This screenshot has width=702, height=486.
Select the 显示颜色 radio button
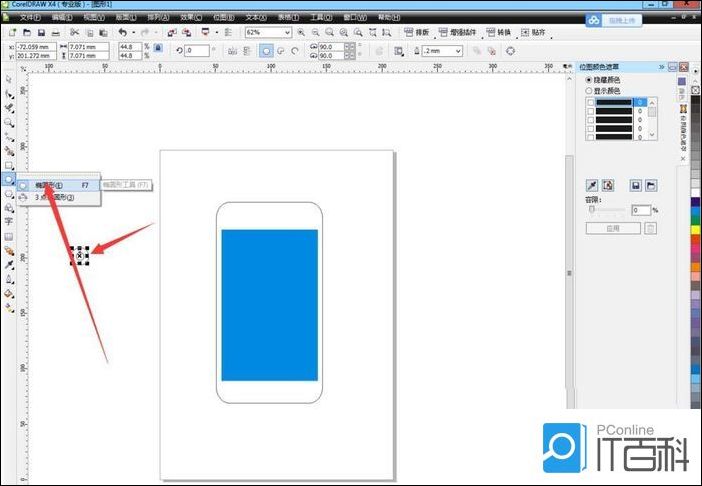click(588, 91)
